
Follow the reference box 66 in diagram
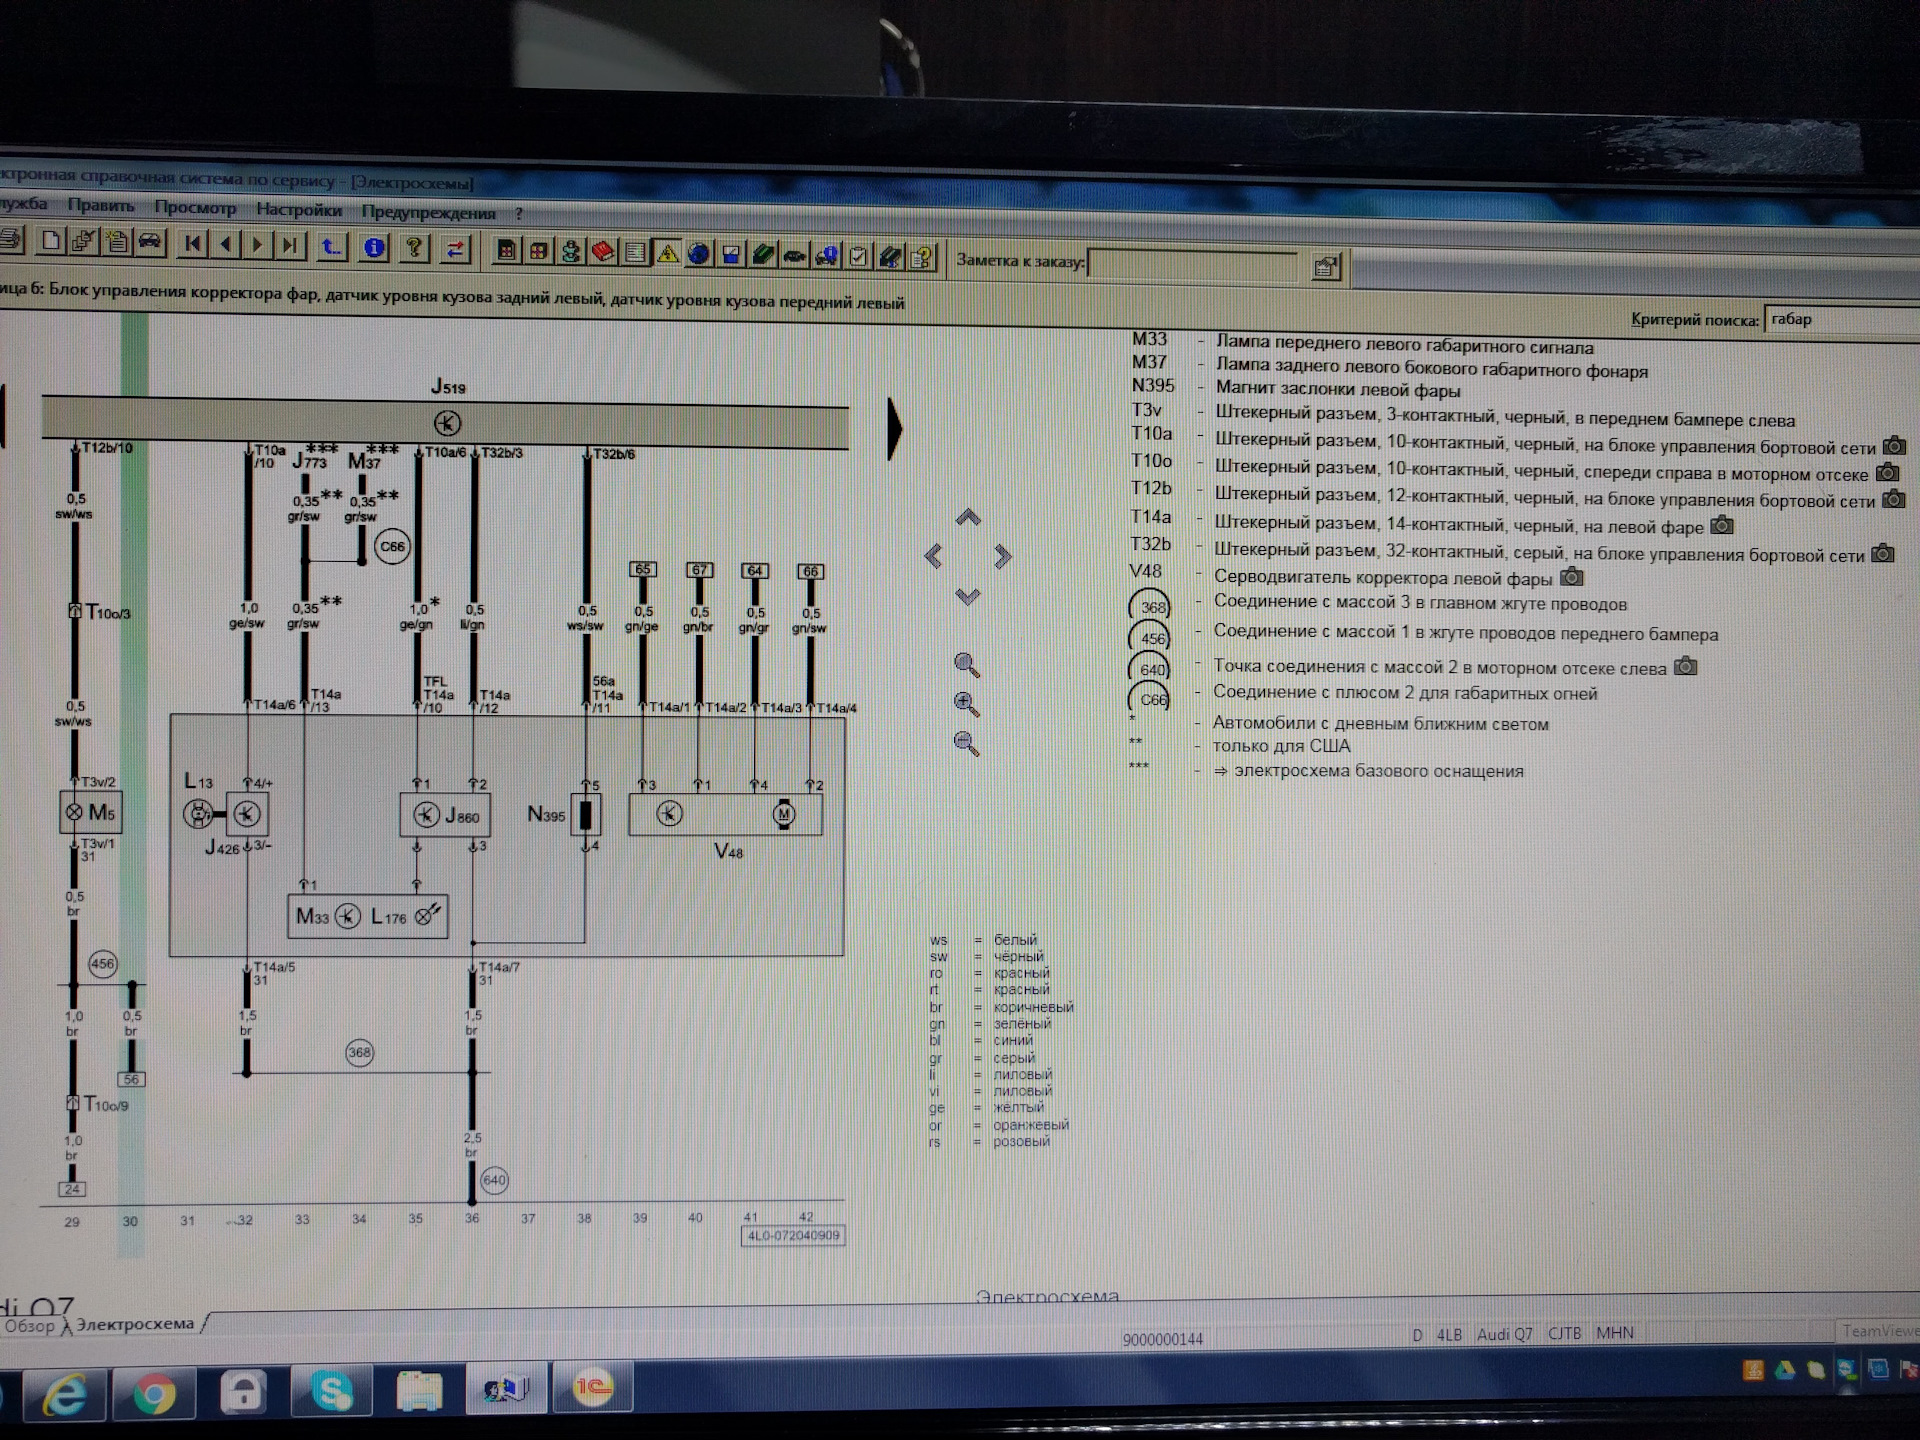coord(810,572)
